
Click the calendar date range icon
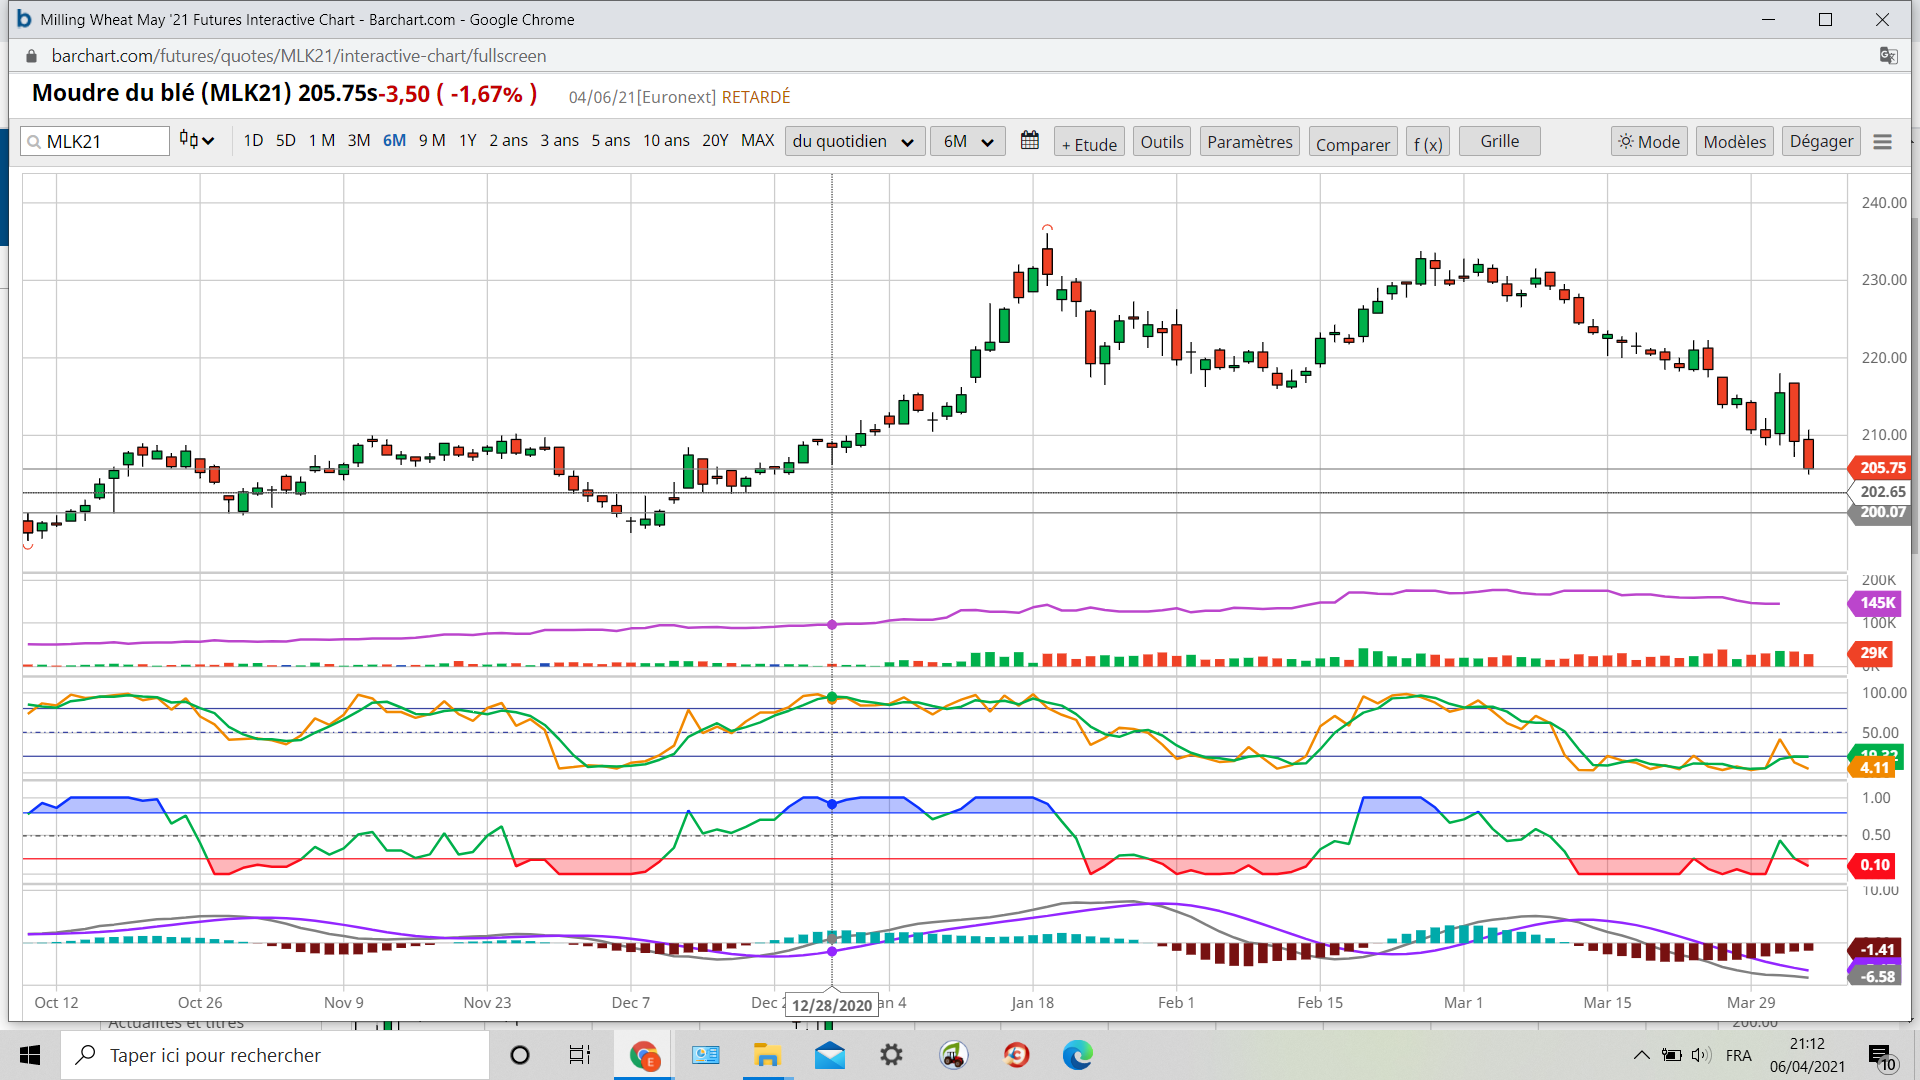(x=1029, y=141)
